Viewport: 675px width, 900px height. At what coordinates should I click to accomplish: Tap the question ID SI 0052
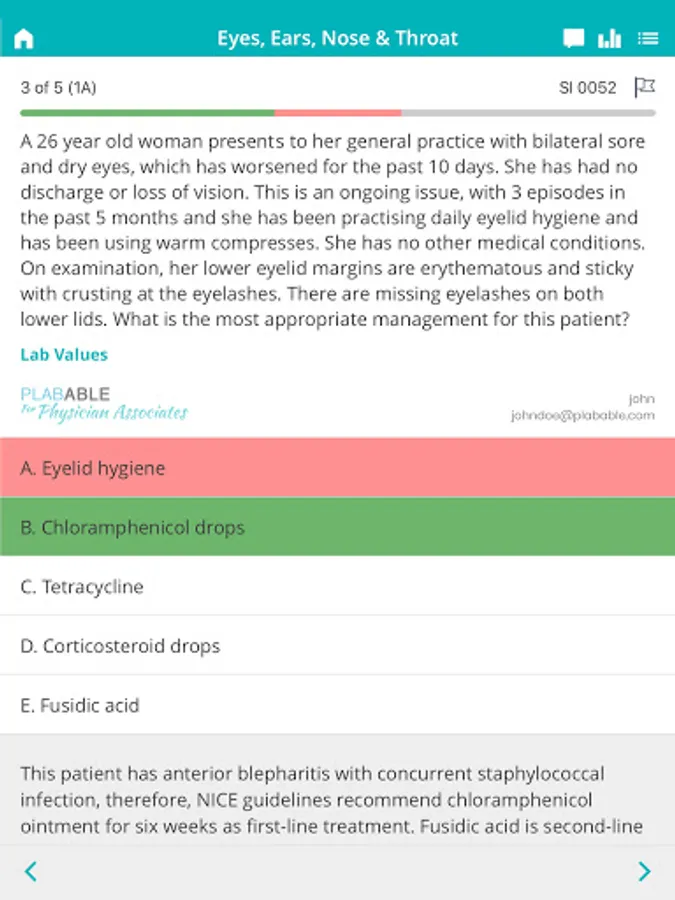[x=587, y=88]
